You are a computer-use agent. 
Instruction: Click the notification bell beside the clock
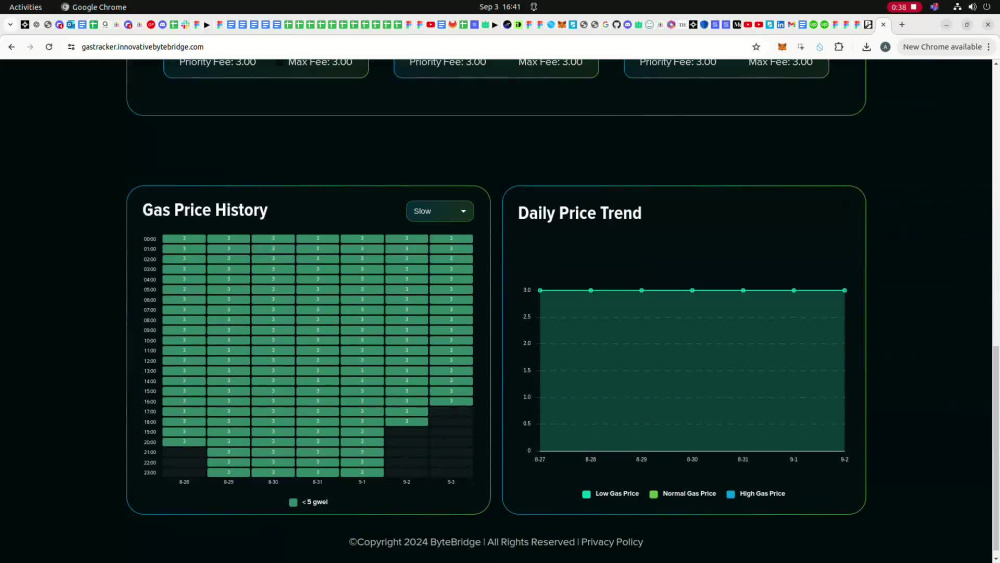[534, 7]
